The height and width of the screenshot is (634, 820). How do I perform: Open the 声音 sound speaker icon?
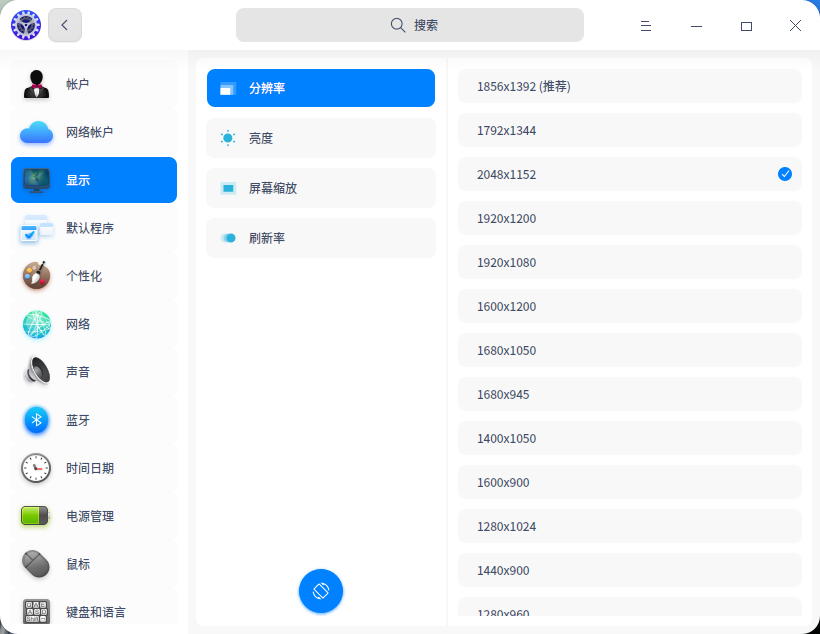click(x=37, y=371)
